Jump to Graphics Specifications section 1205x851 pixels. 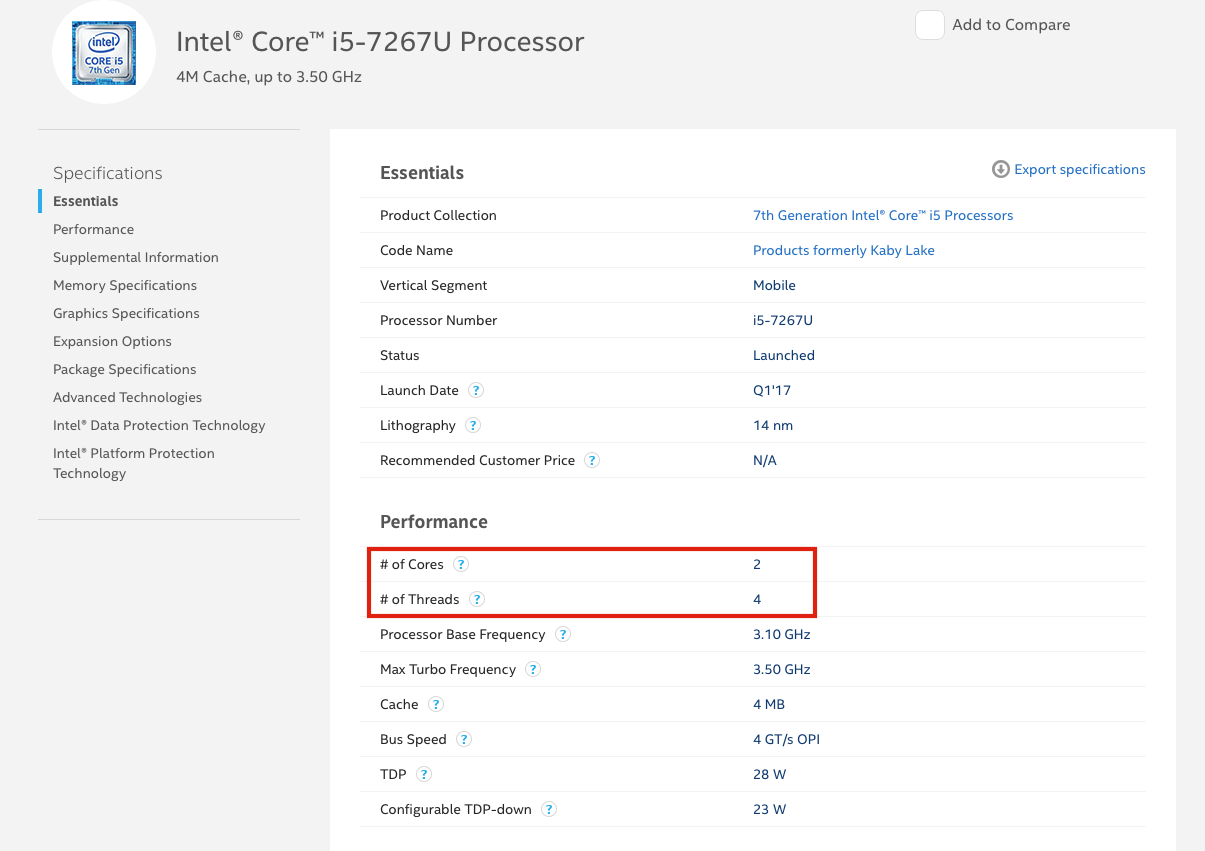pos(126,313)
